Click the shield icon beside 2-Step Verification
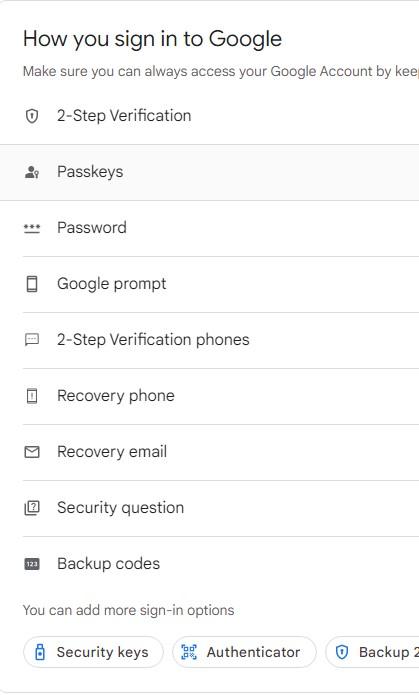This screenshot has width=419, height=695. point(32,116)
